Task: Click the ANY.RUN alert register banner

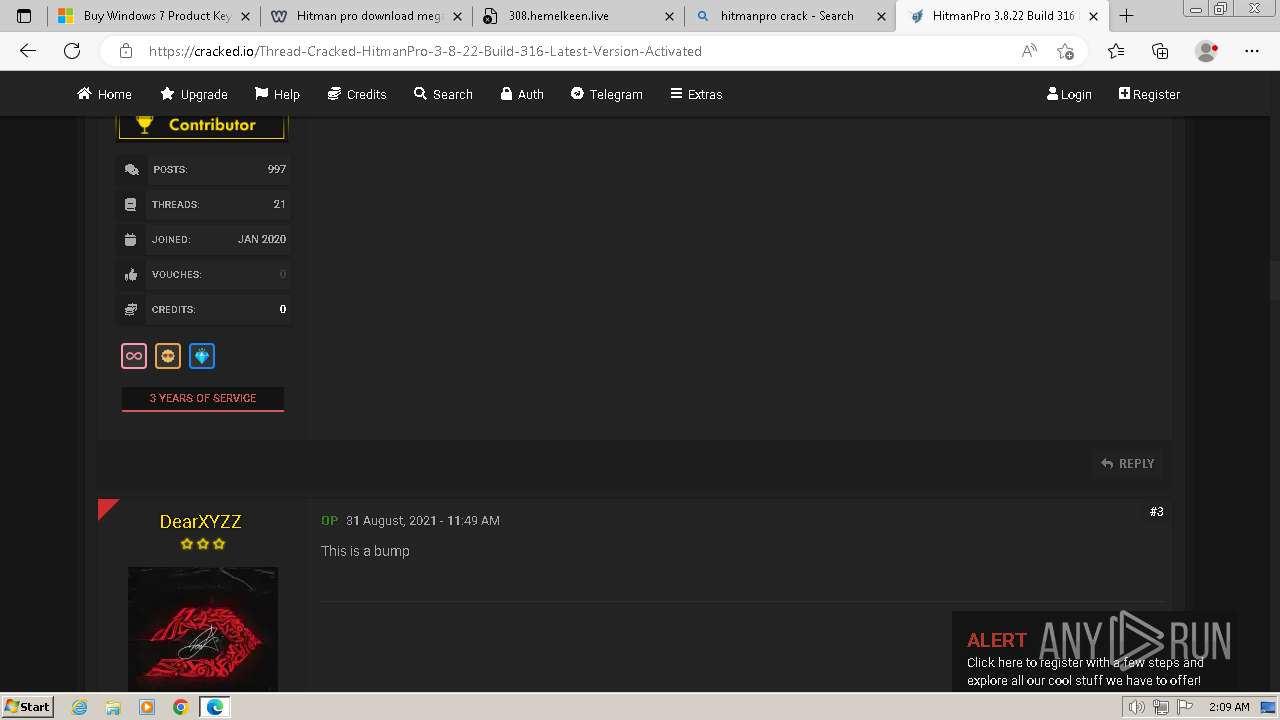Action: click(1094, 650)
